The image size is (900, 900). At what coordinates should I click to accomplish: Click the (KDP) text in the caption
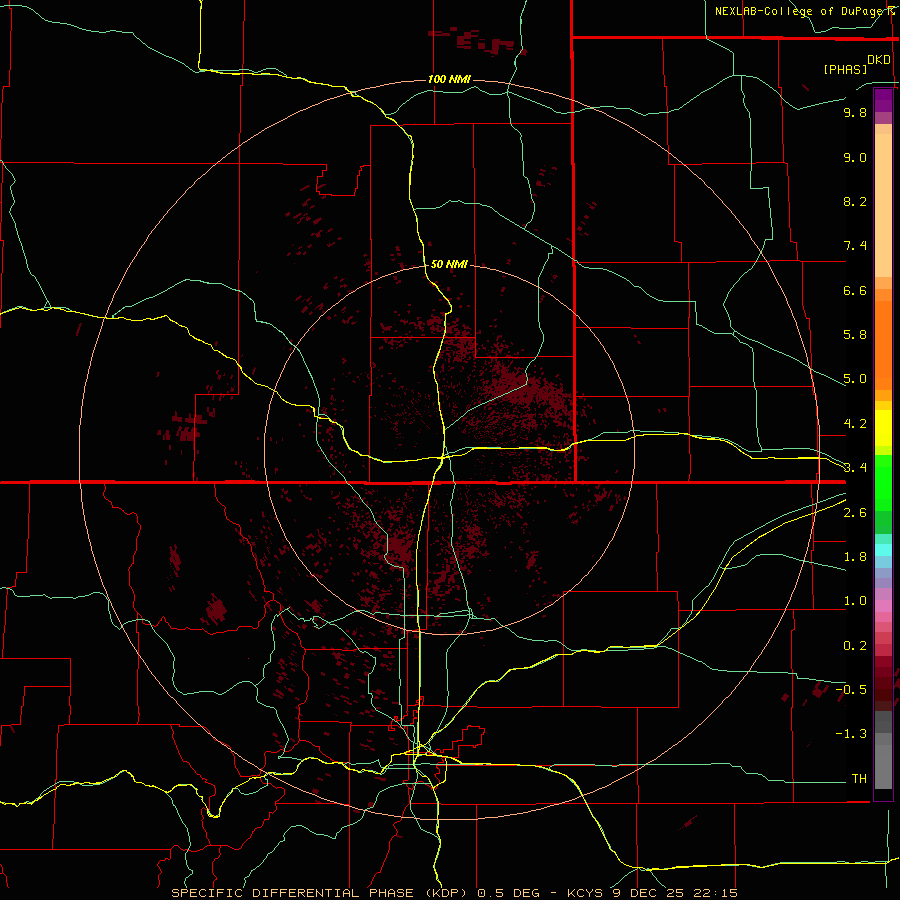tap(449, 893)
